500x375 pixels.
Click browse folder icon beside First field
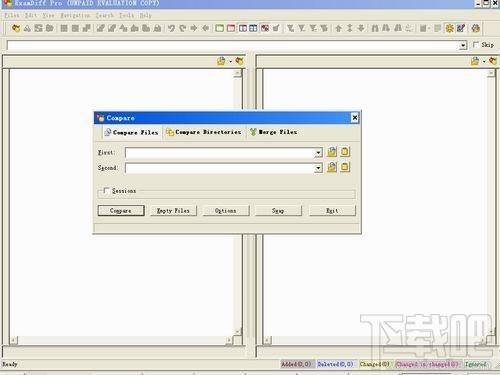click(332, 152)
